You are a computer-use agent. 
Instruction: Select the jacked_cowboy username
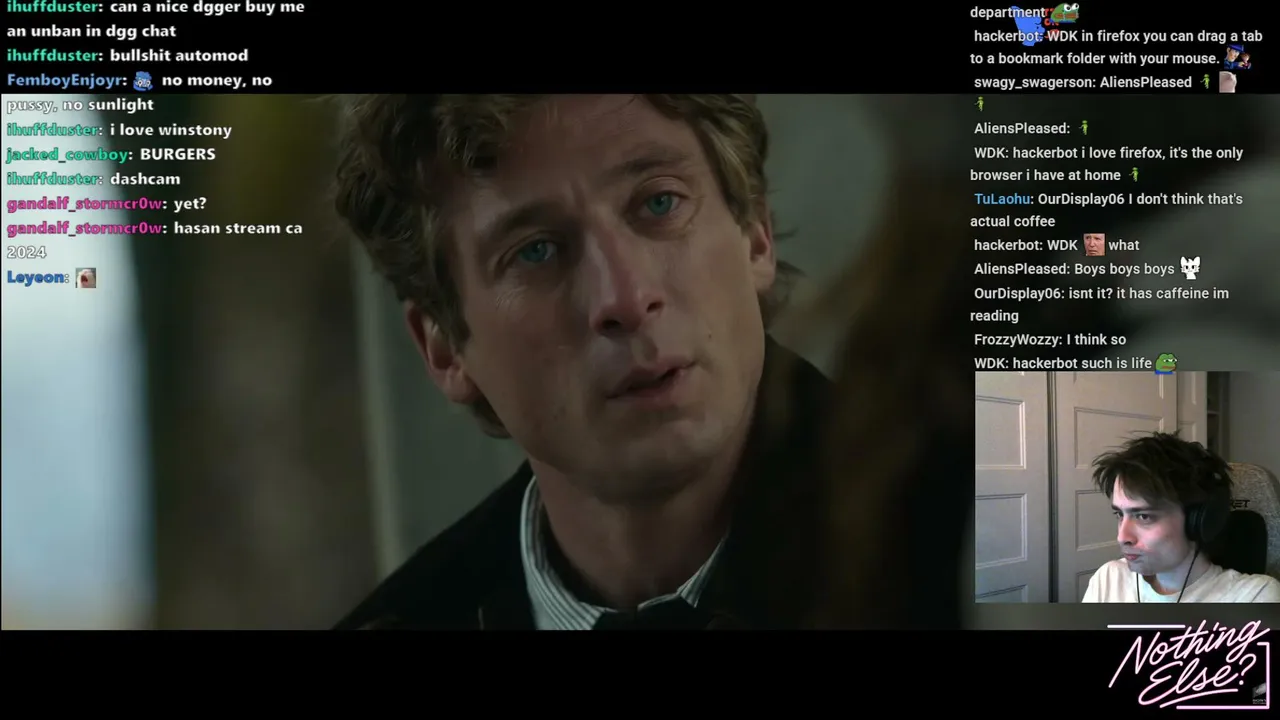click(x=68, y=155)
